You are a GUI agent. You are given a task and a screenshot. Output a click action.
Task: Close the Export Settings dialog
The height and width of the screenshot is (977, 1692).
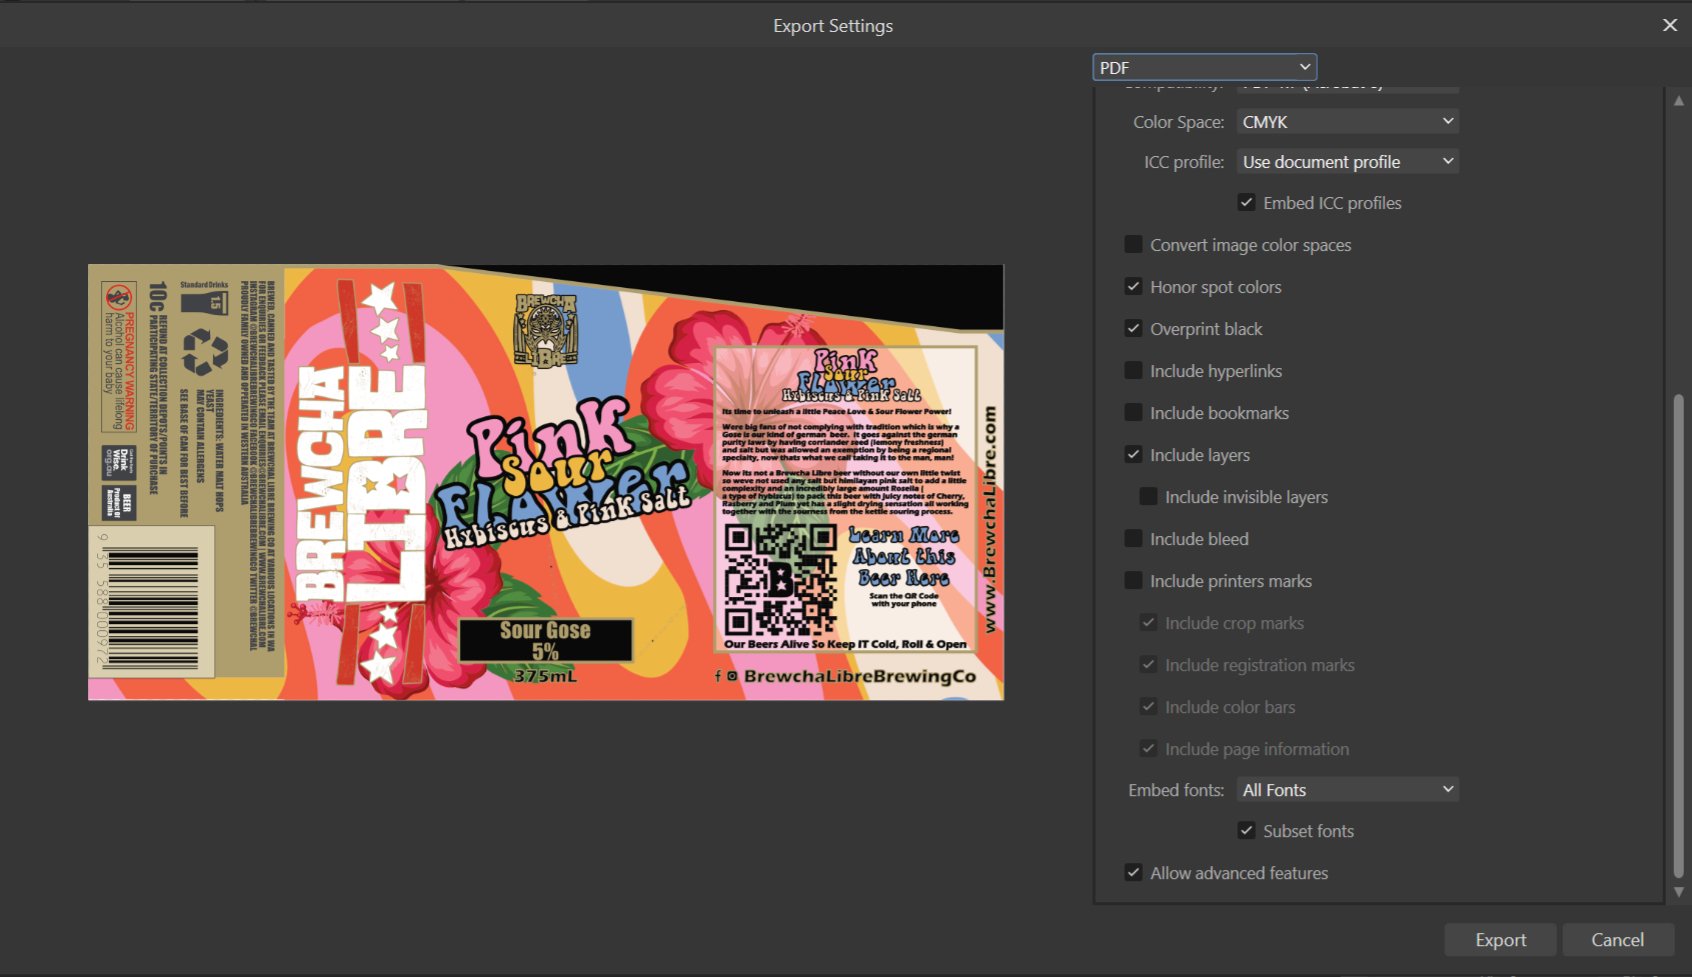click(1669, 25)
